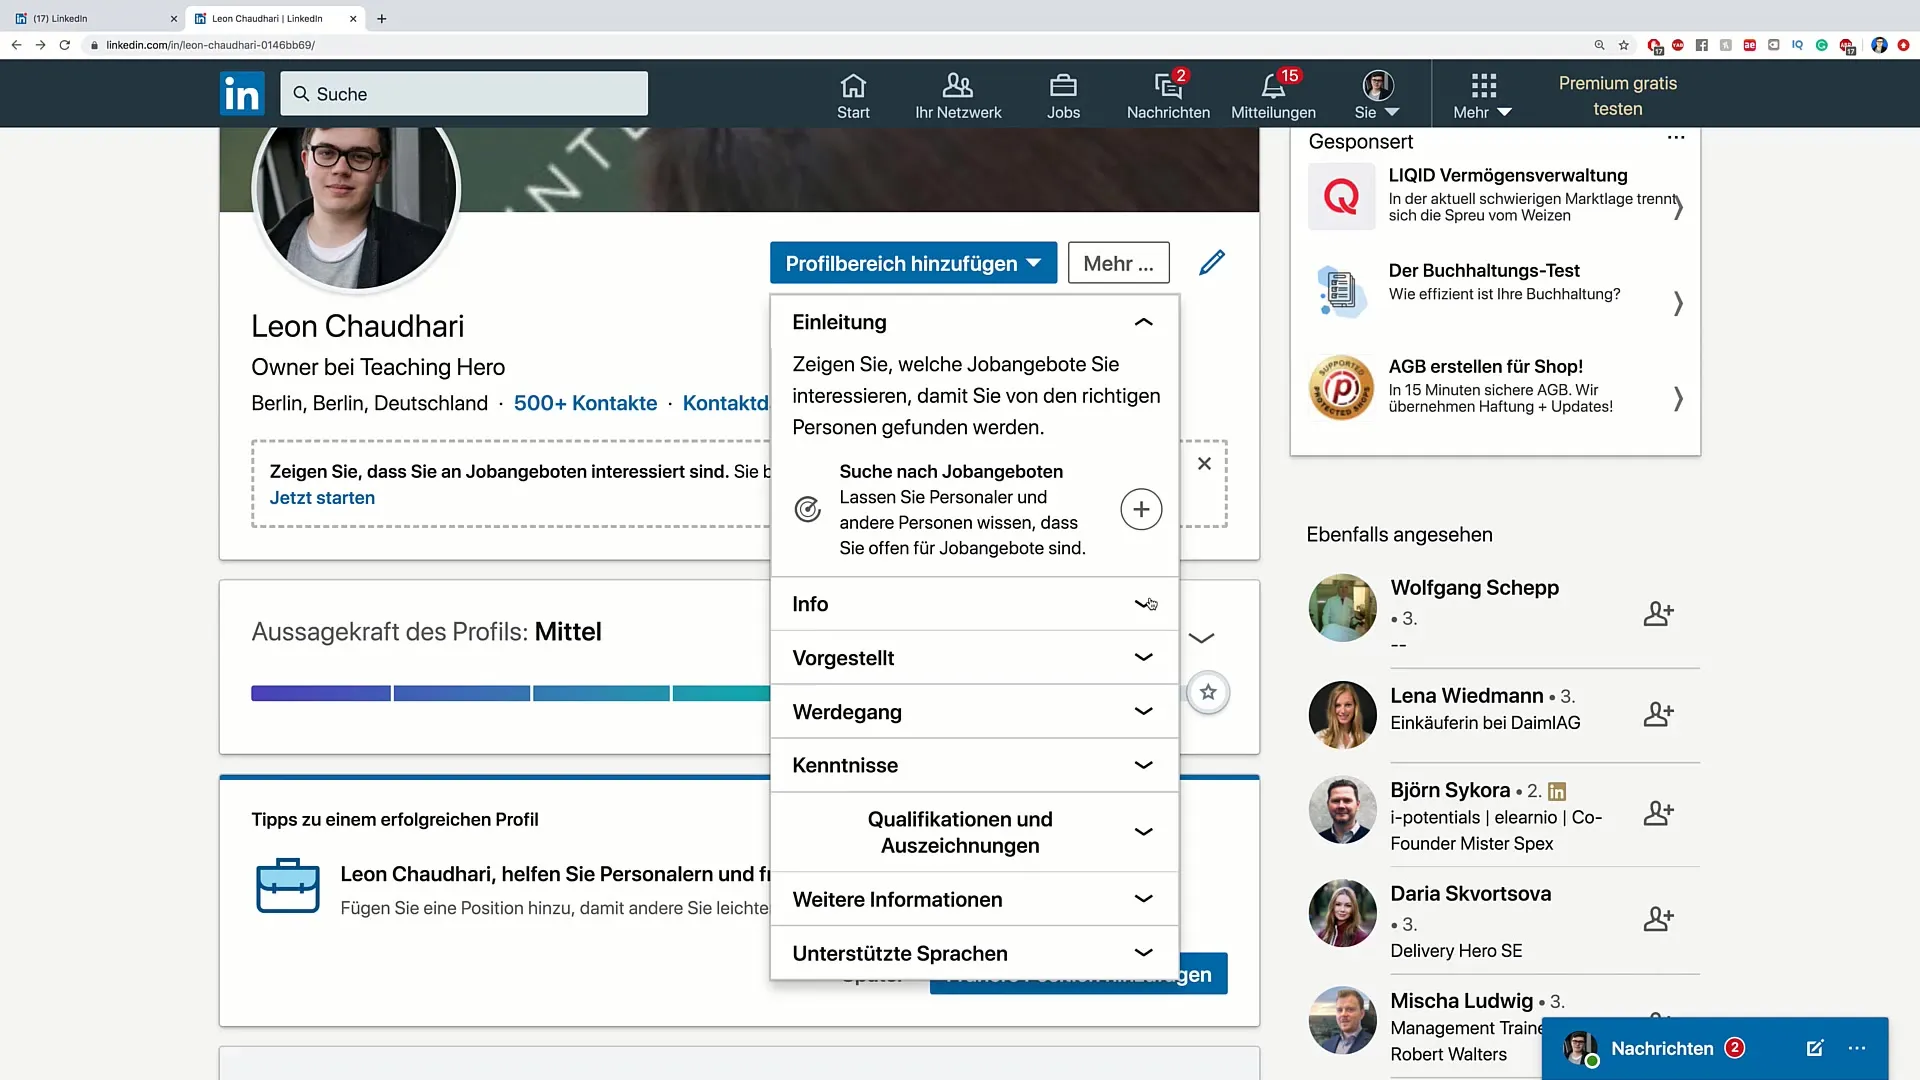
Task: Go back with browser back arrow
Action: click(16, 45)
